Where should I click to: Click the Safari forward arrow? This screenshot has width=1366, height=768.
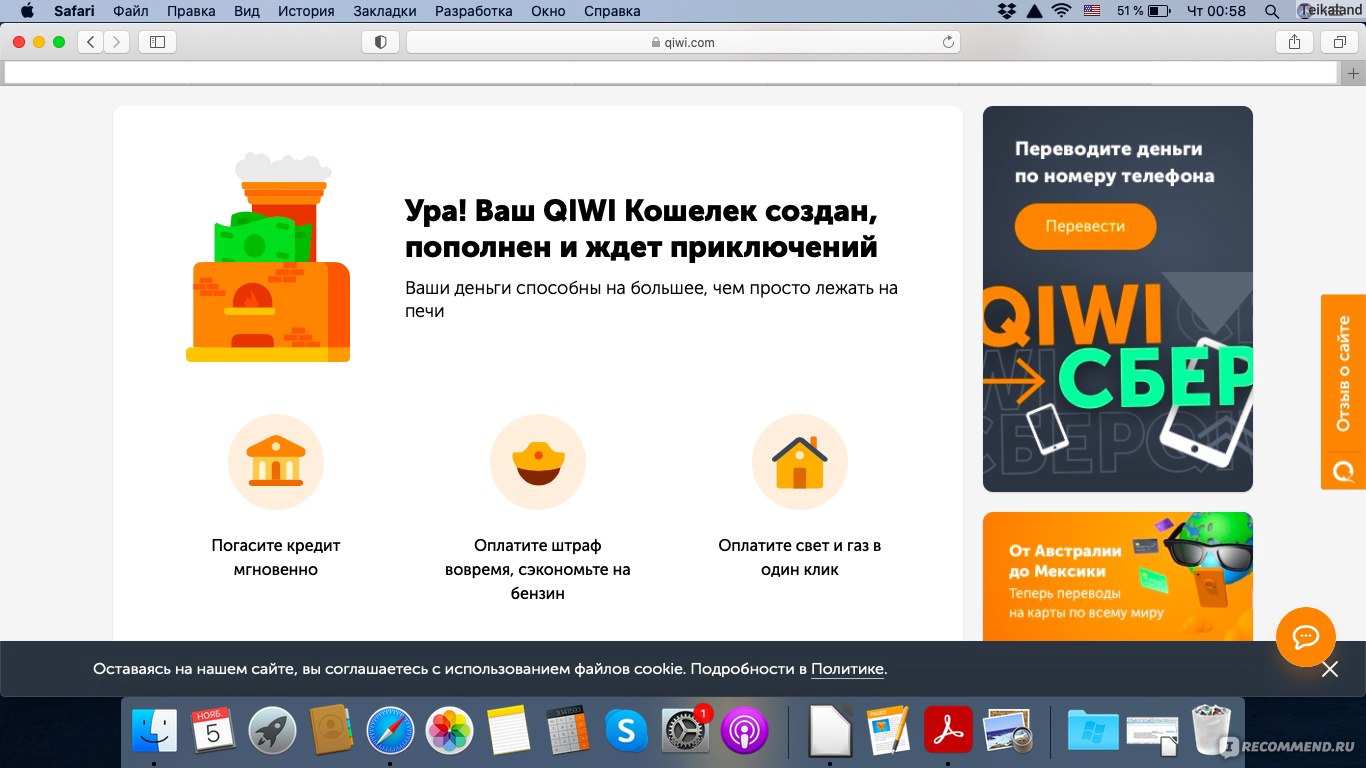click(x=117, y=42)
